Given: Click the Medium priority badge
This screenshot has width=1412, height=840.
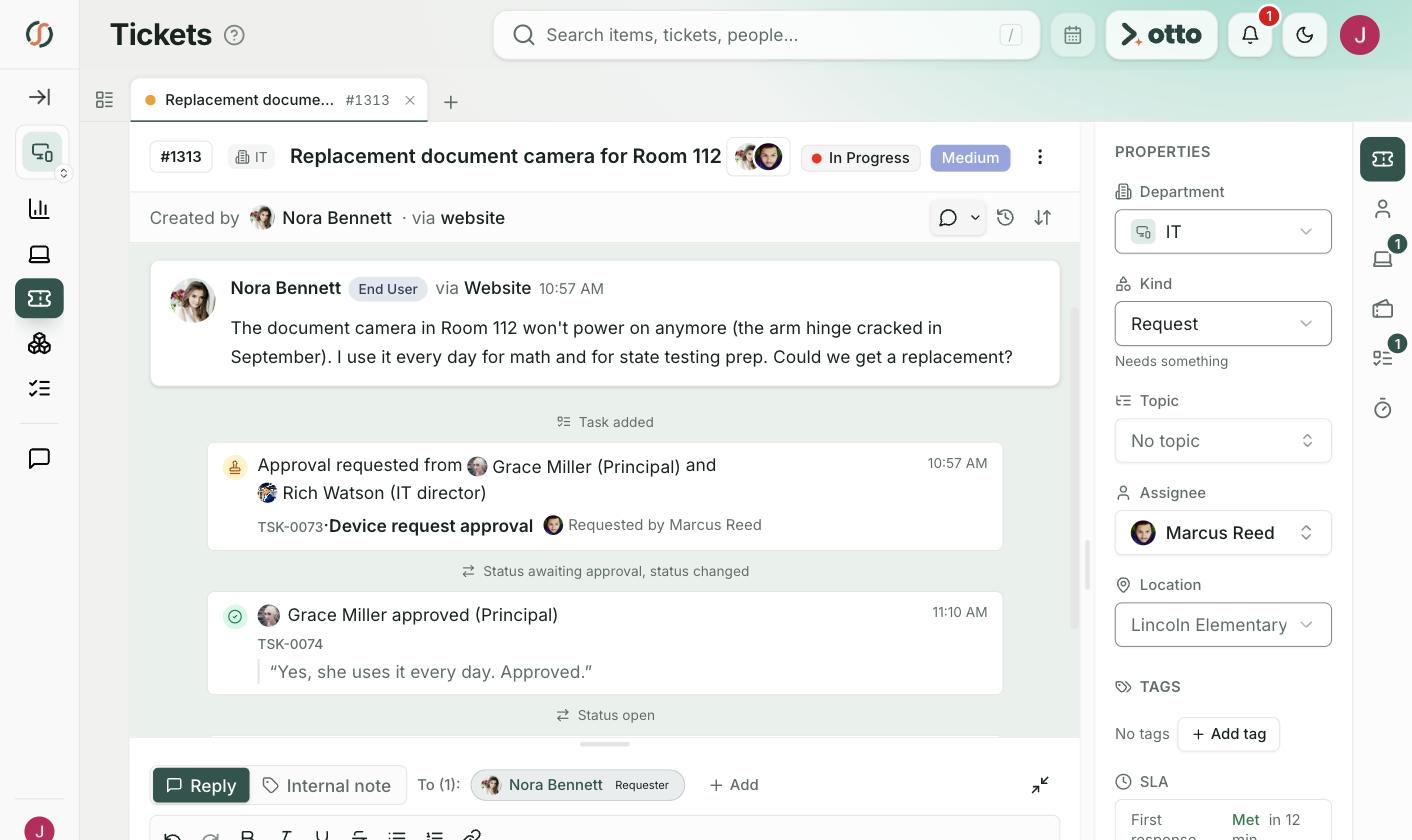Looking at the screenshot, I should click(x=970, y=158).
